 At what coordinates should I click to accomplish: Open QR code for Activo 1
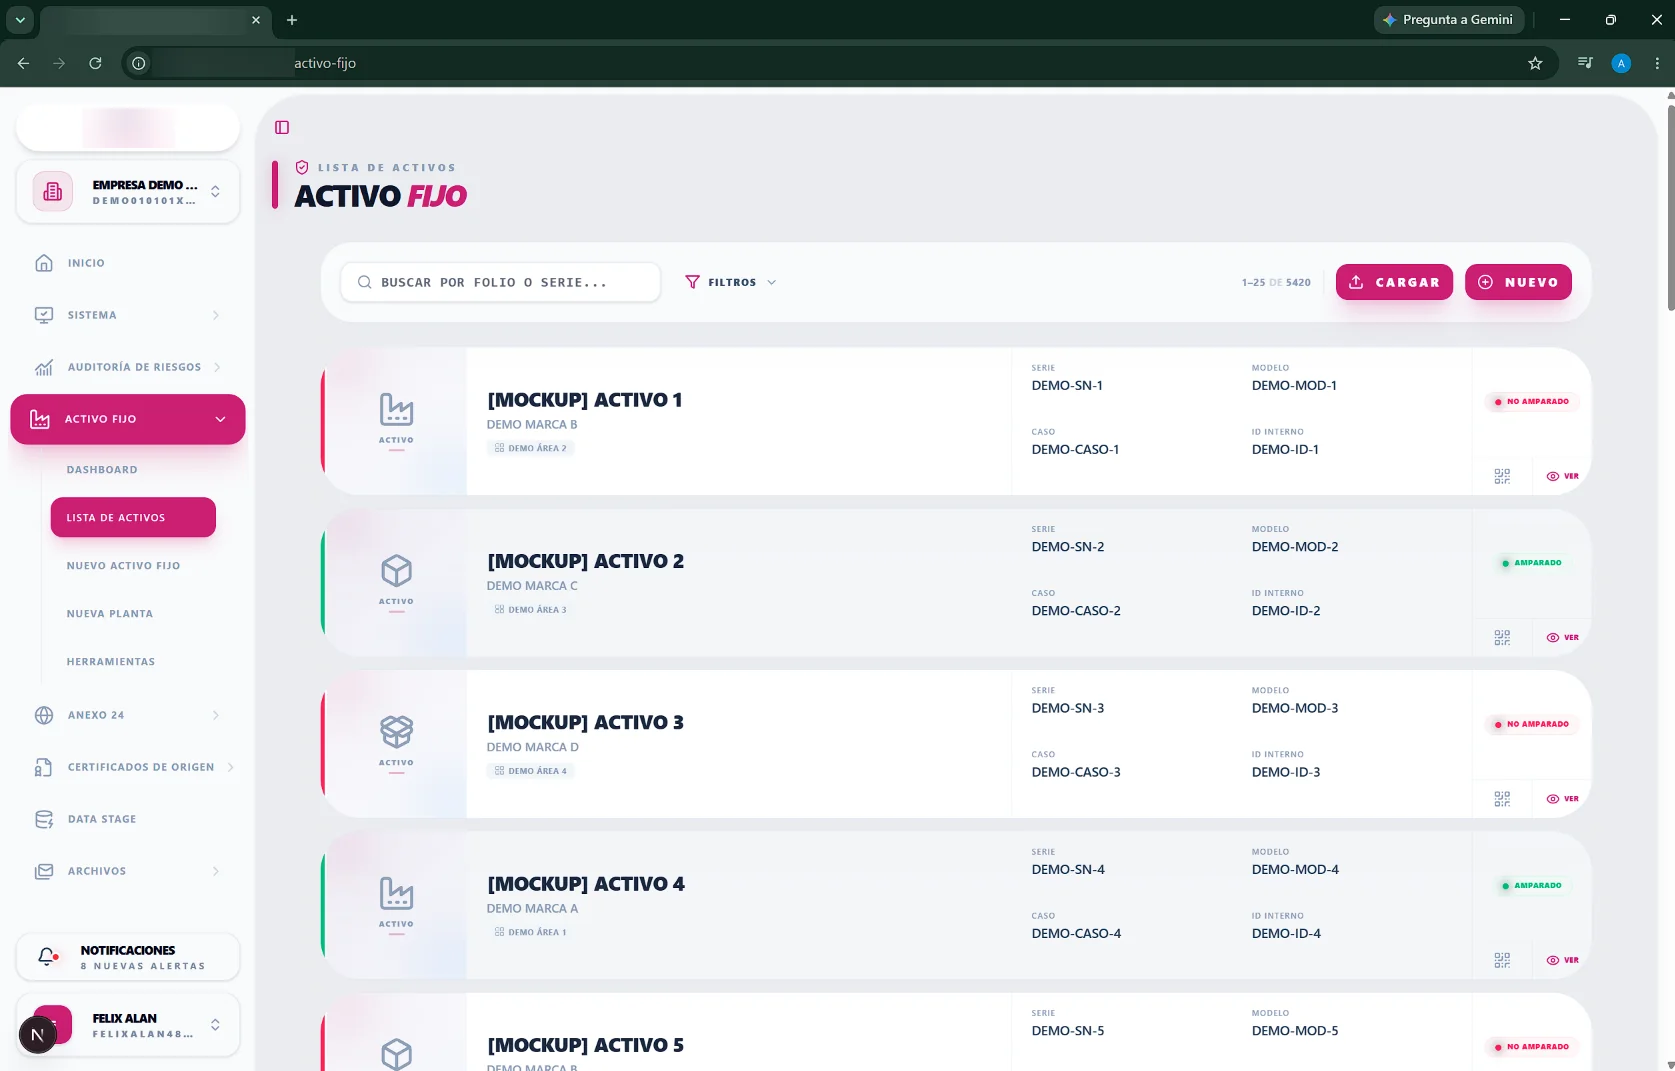(1502, 476)
